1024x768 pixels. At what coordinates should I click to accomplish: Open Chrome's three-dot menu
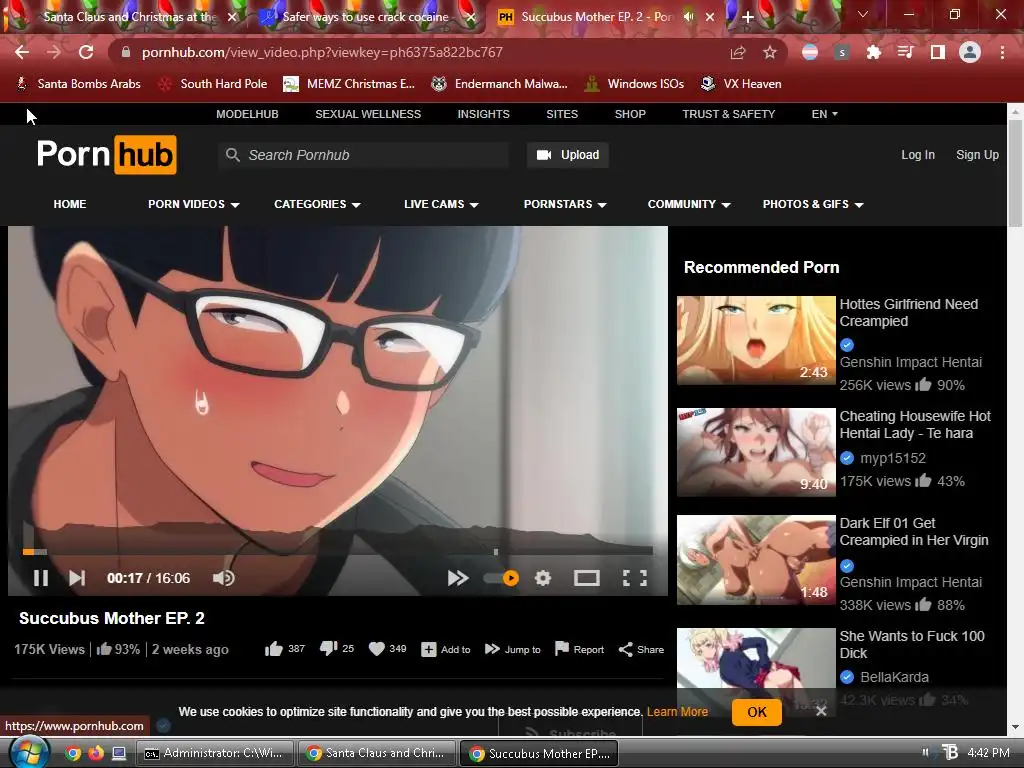tap(1002, 52)
